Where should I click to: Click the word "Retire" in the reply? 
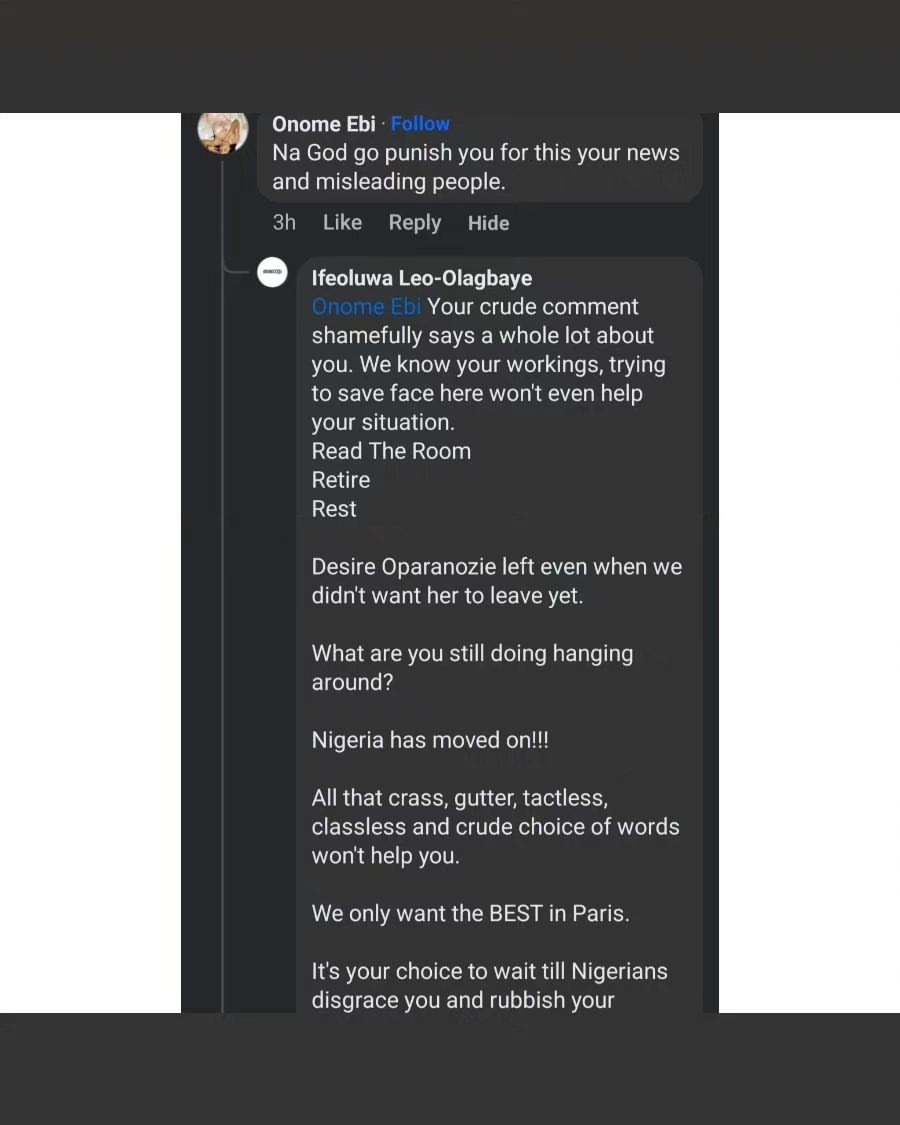click(341, 480)
